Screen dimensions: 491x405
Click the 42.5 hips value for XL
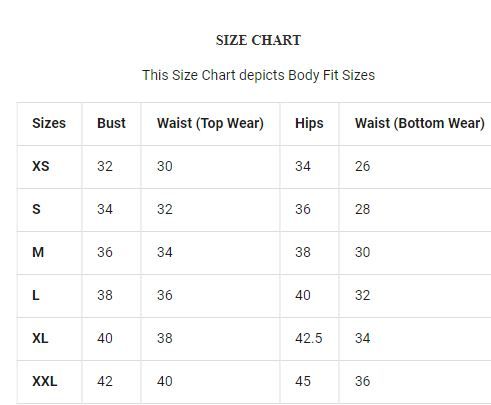[309, 338]
